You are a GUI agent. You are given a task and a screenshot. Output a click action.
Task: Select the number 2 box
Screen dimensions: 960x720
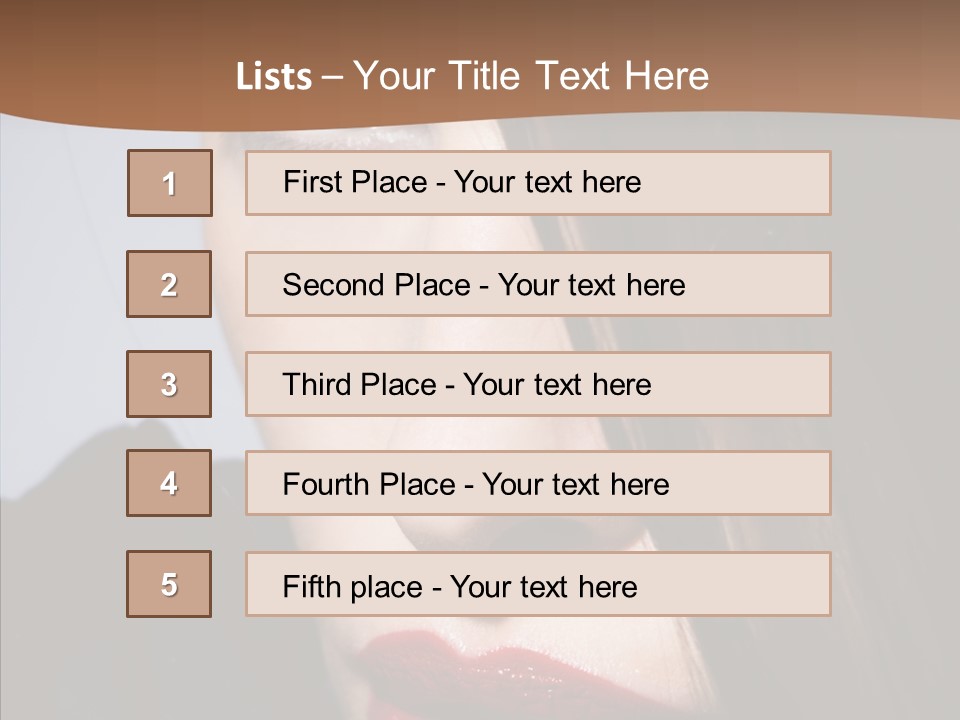[x=169, y=284]
